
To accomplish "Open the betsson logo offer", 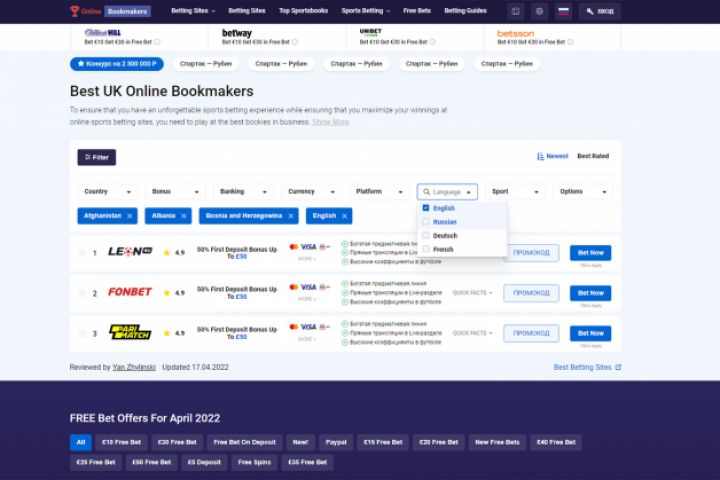I will click(515, 34).
